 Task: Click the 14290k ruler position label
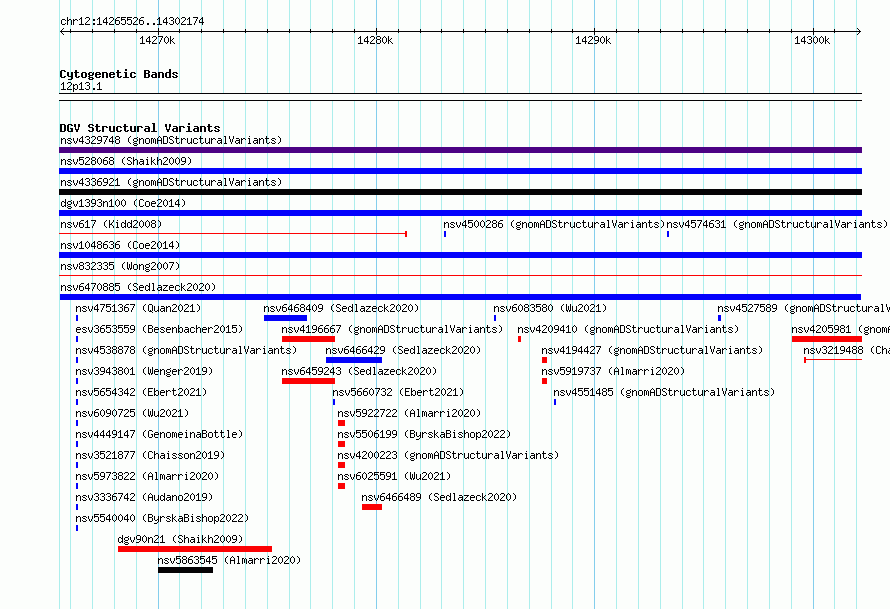coord(593,40)
